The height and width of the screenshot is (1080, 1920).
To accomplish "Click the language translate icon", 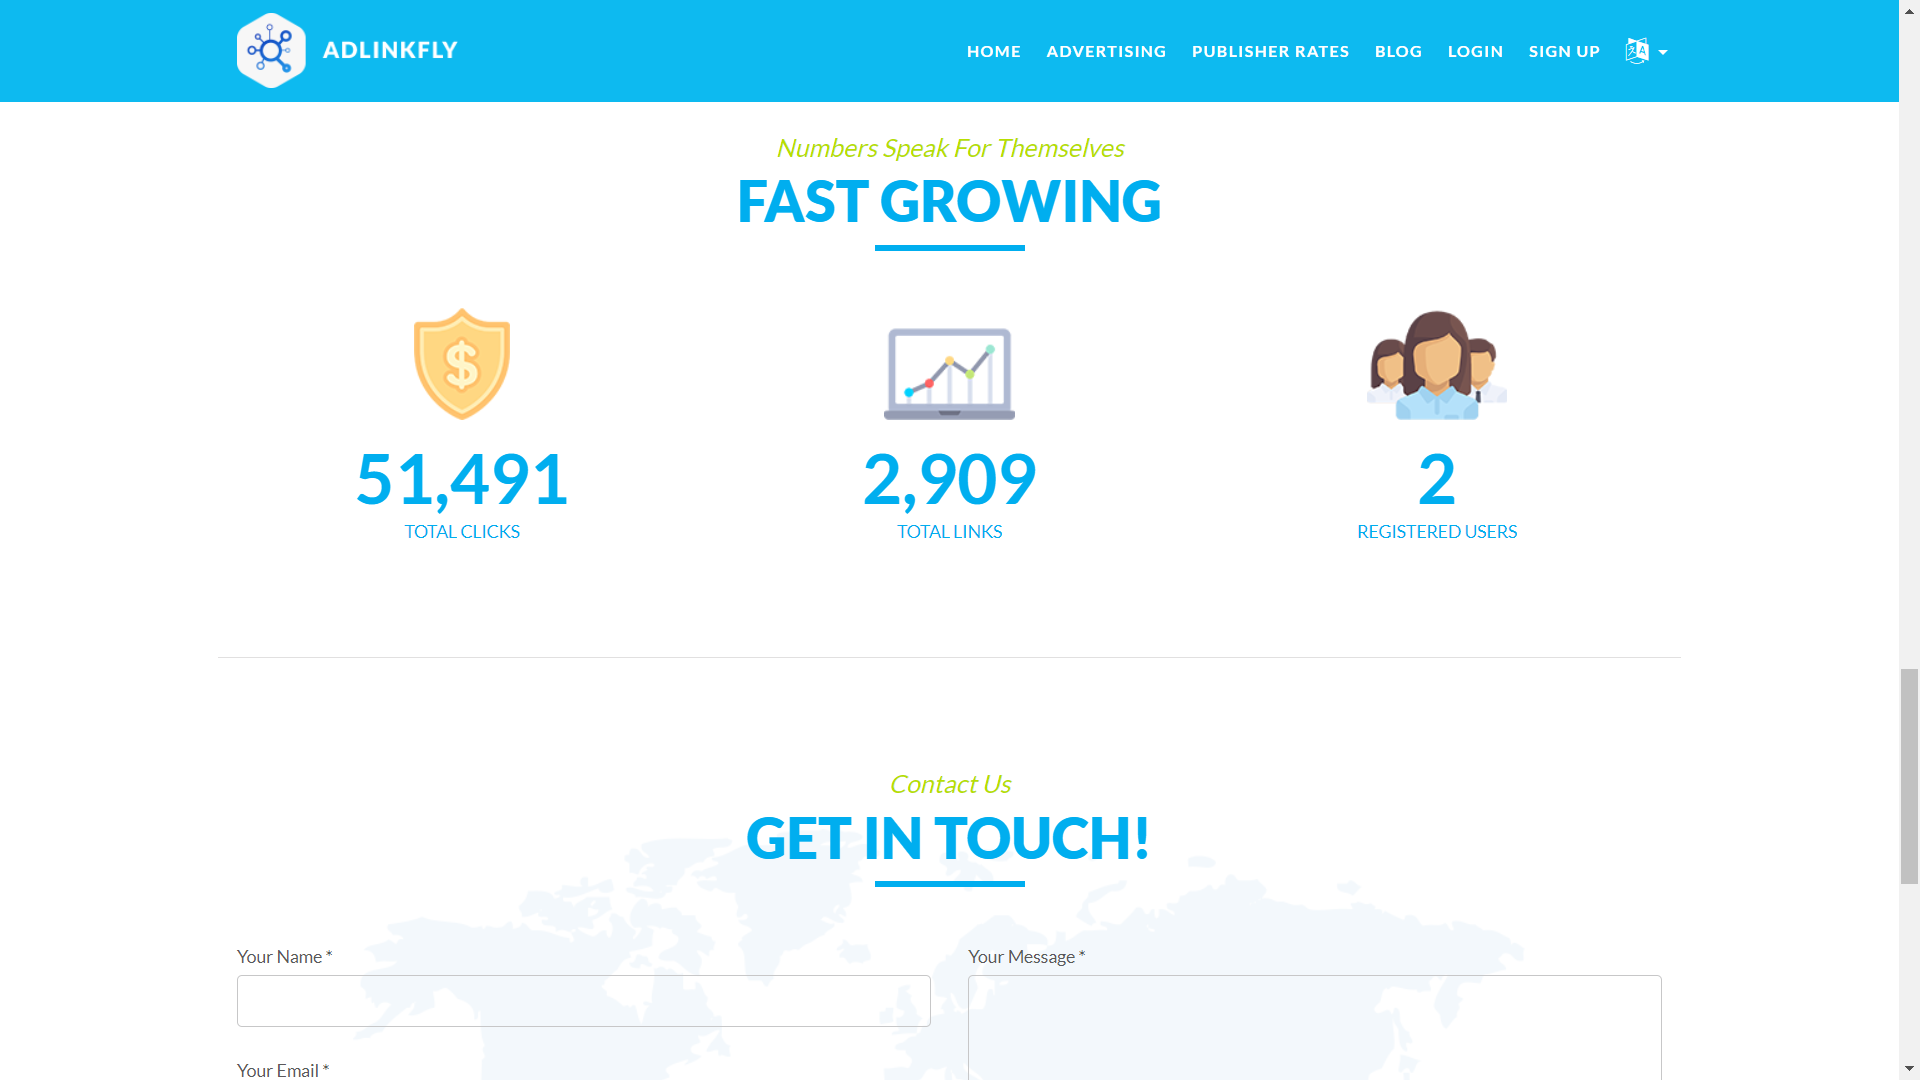I will [x=1636, y=51].
